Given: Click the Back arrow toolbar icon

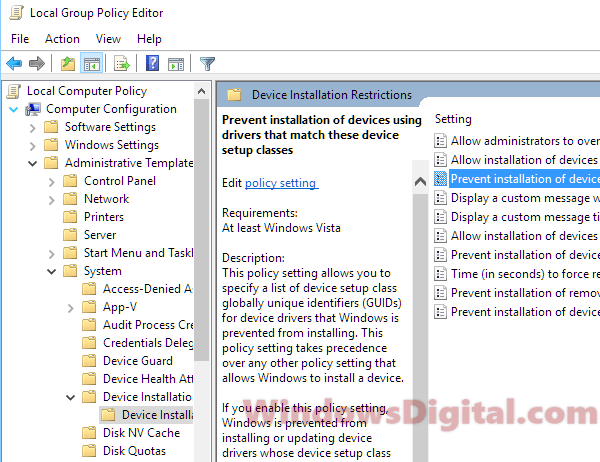Looking at the screenshot, I should point(15,63).
